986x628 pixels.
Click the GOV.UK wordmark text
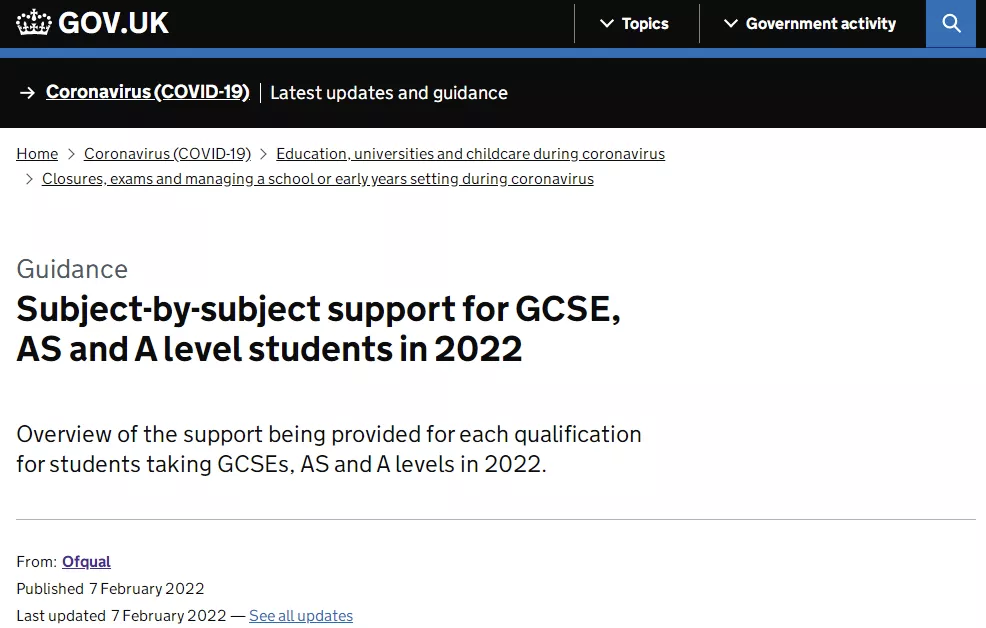[x=113, y=23]
